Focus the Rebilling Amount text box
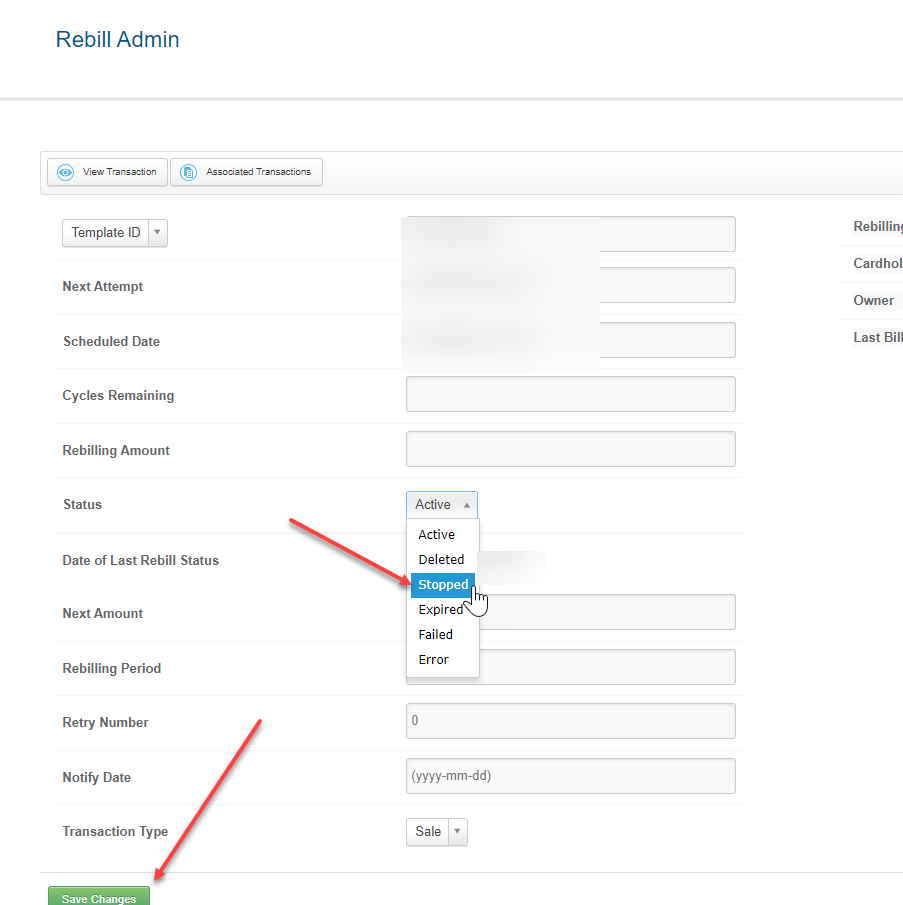903x905 pixels. (x=570, y=449)
